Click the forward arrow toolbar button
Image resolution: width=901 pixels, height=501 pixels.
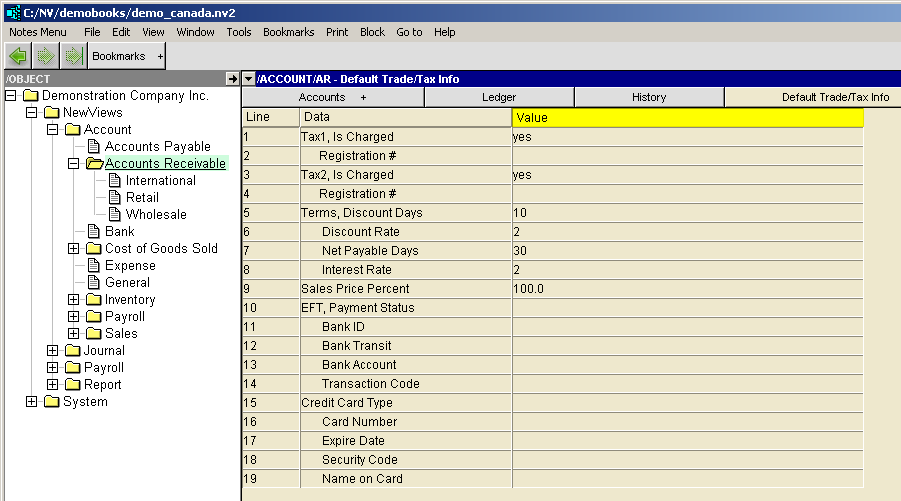[45, 56]
